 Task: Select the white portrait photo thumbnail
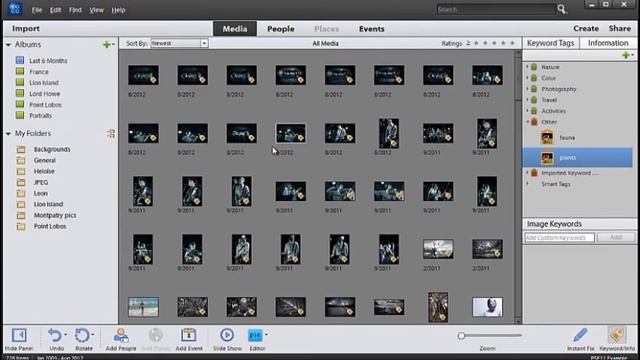487,307
